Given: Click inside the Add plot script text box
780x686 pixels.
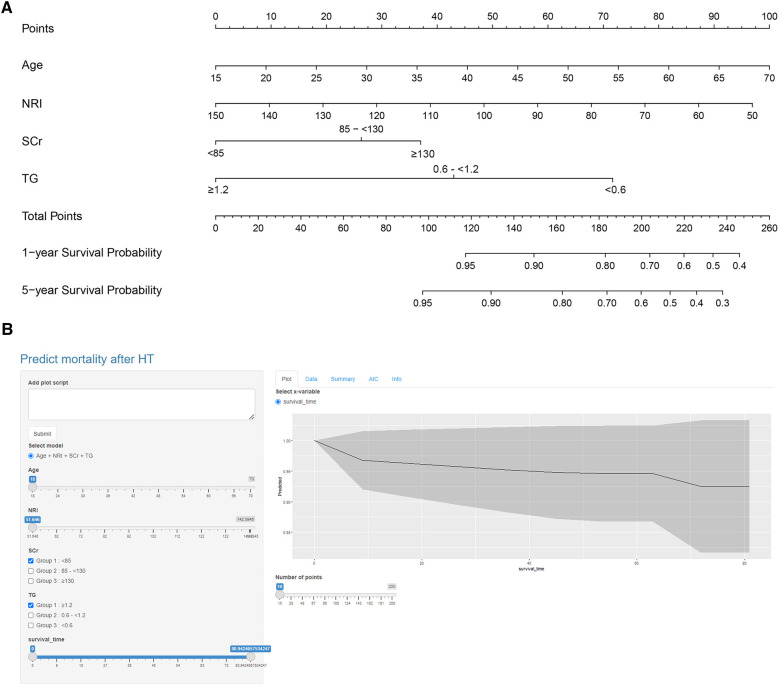Looking at the screenshot, I should tap(140, 404).
